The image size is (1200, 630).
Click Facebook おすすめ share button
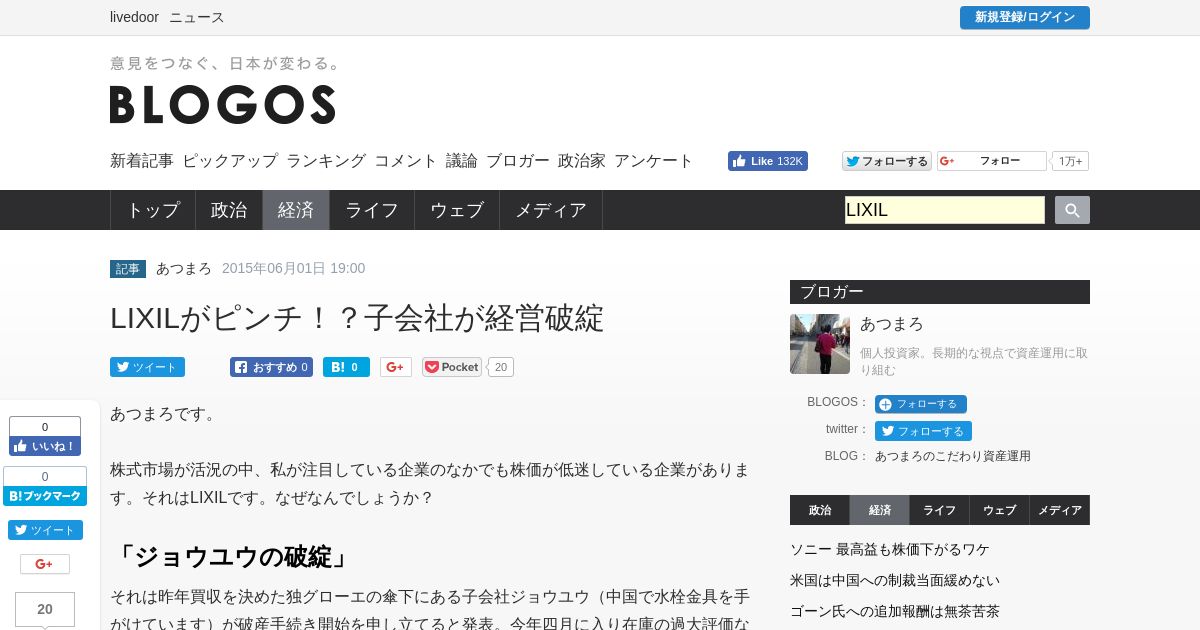pyautogui.click(x=271, y=367)
